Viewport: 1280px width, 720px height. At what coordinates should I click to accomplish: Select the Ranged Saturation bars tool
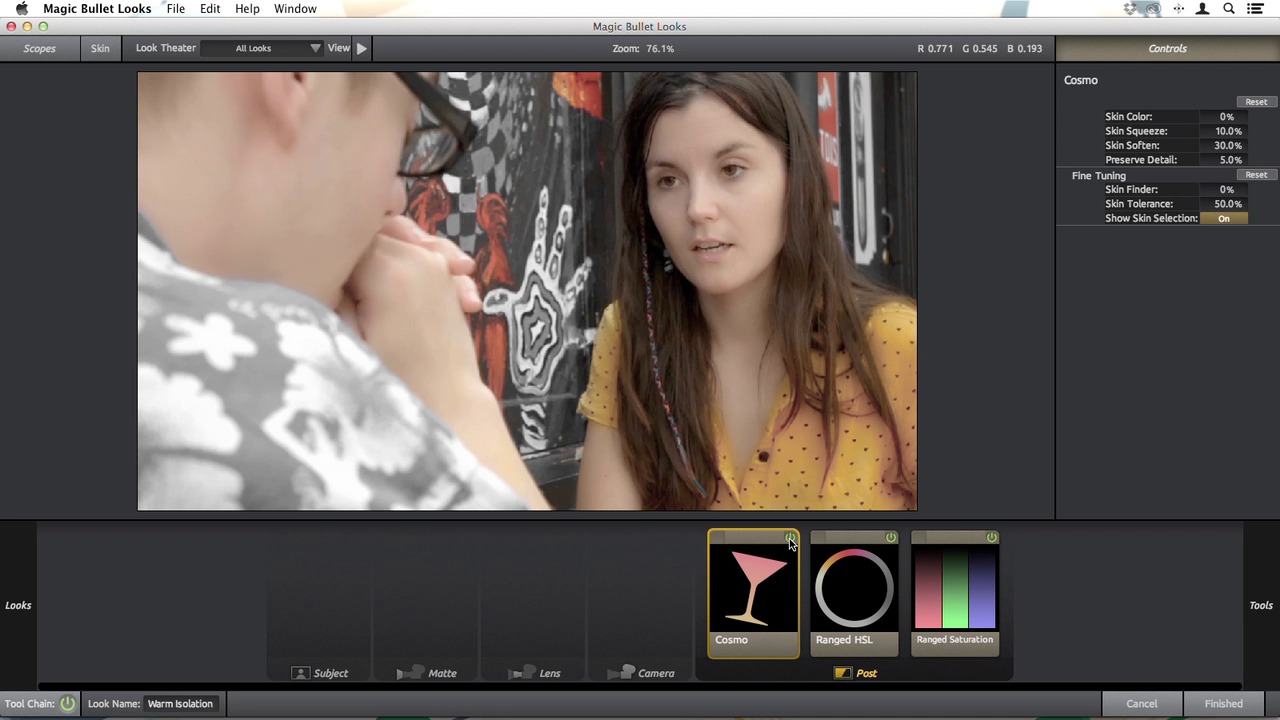955,590
